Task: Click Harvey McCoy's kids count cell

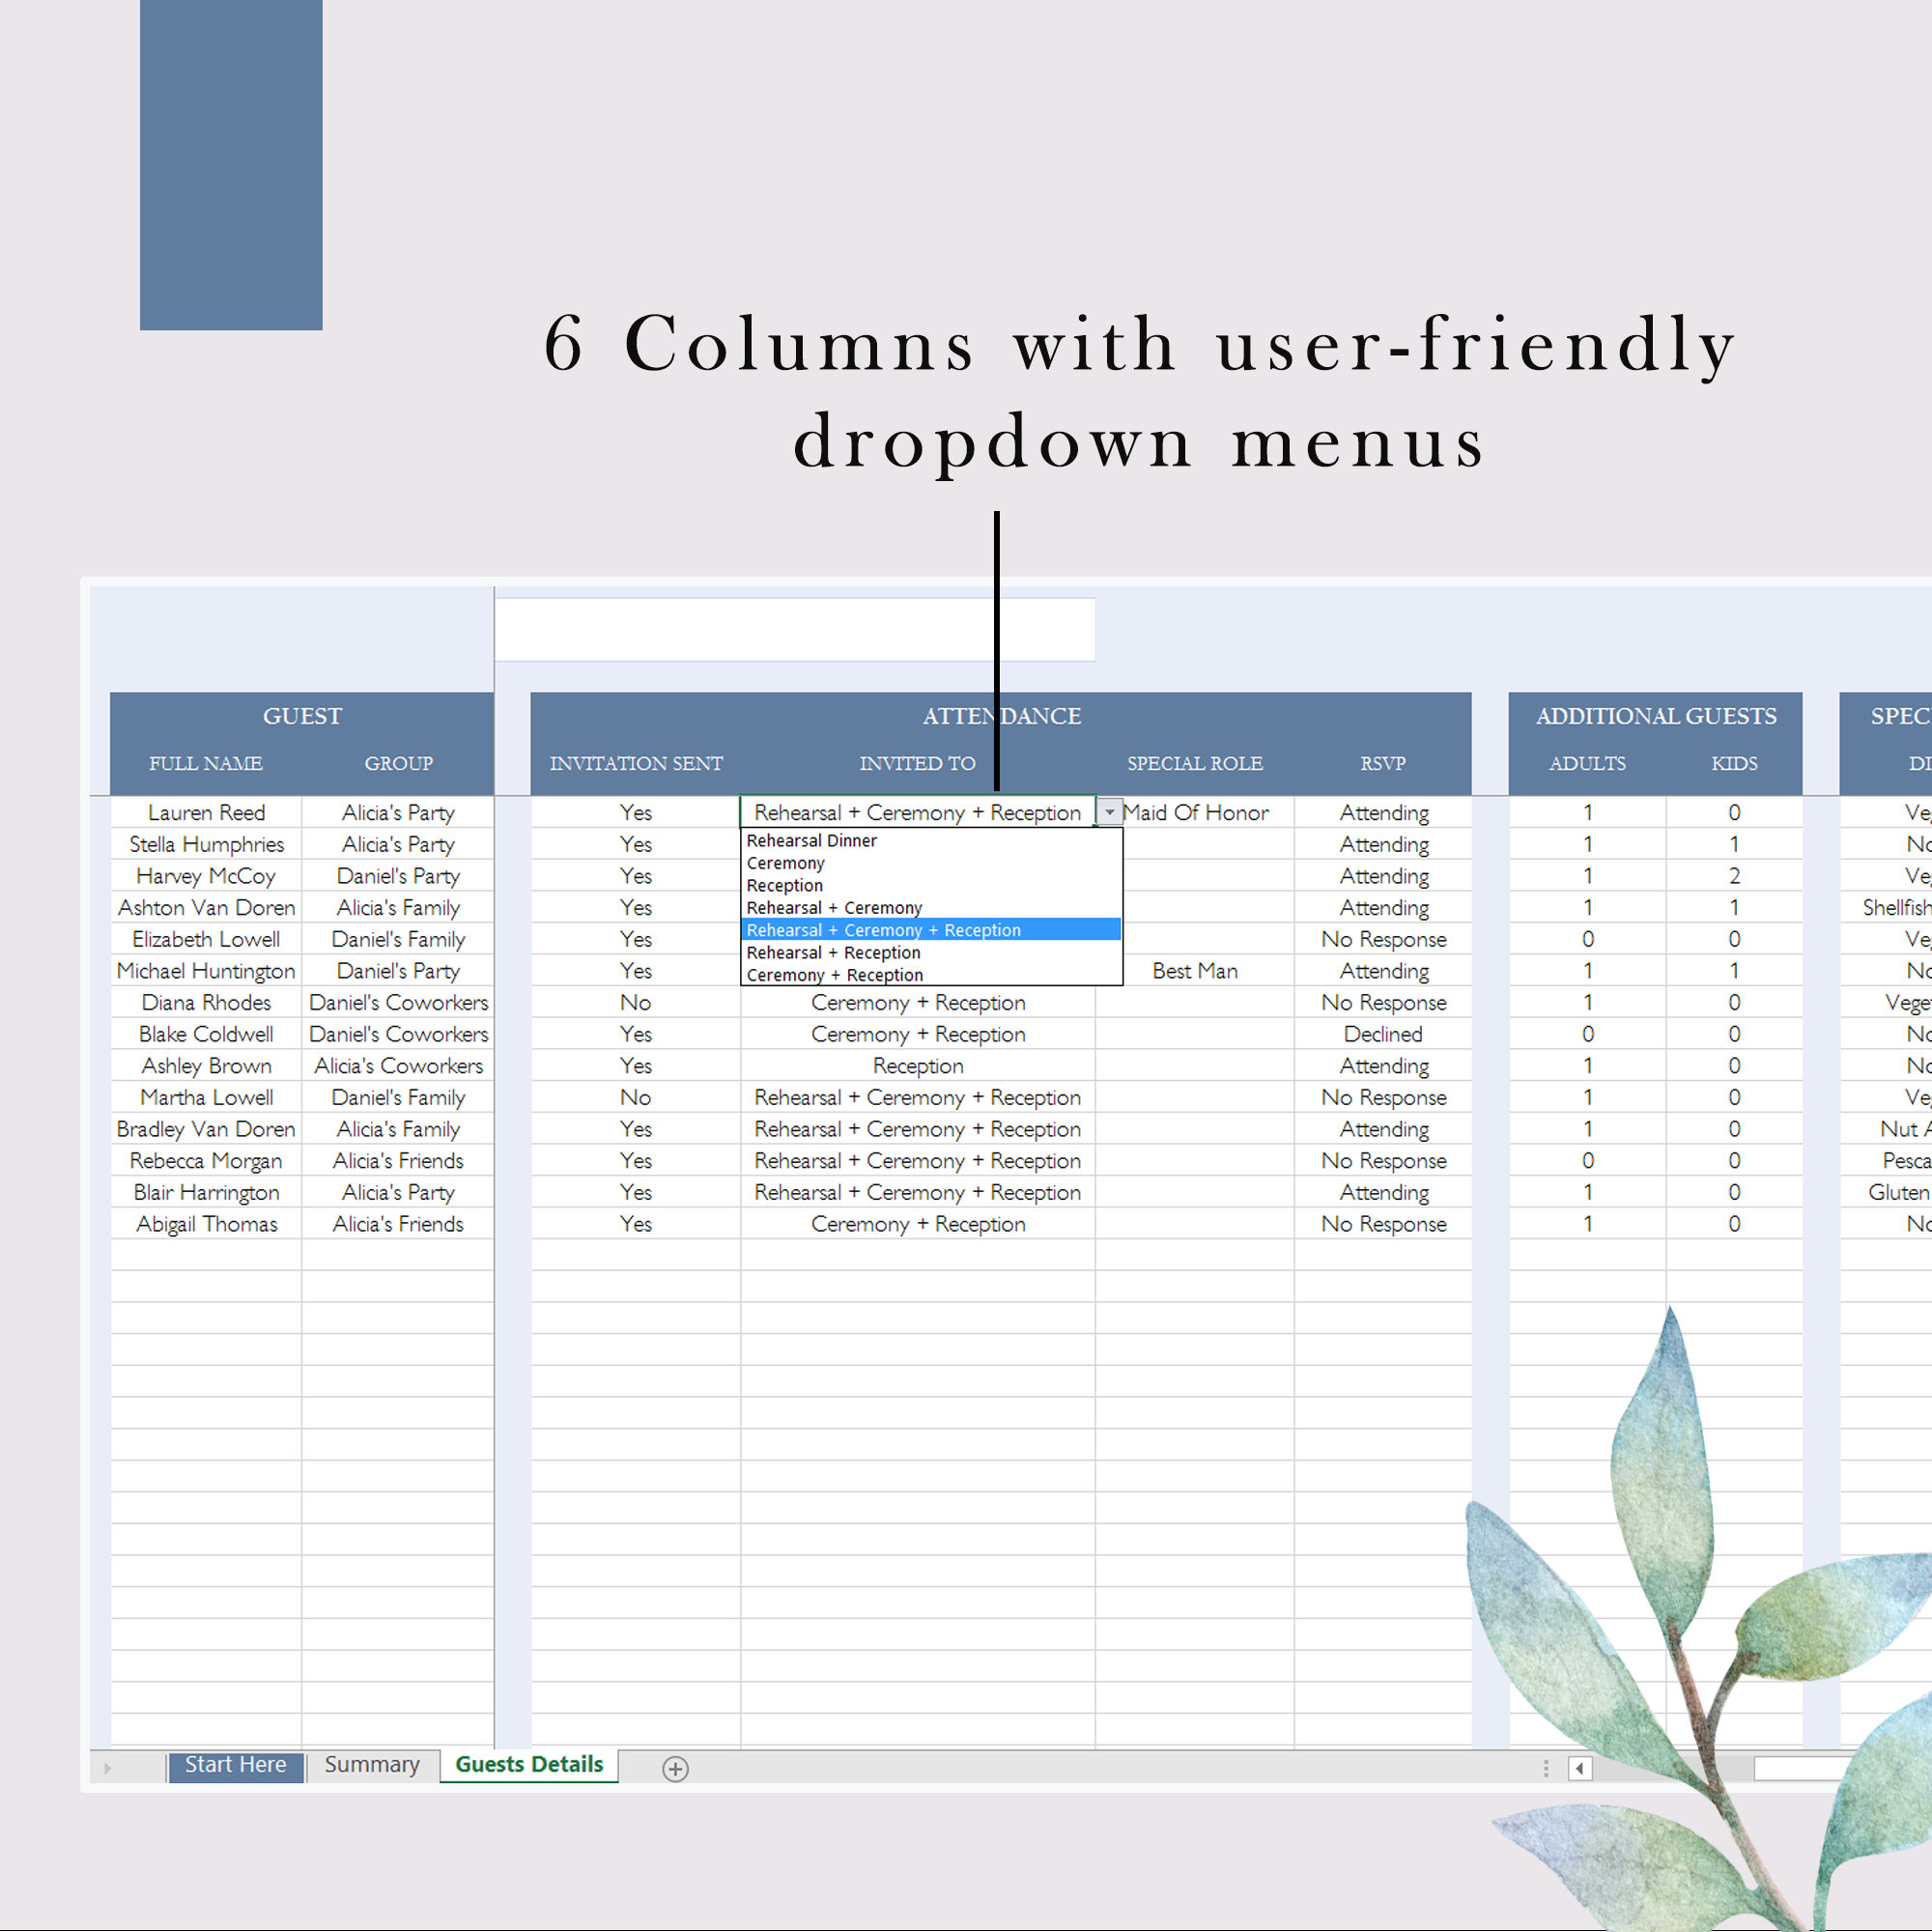Action: (x=1735, y=875)
